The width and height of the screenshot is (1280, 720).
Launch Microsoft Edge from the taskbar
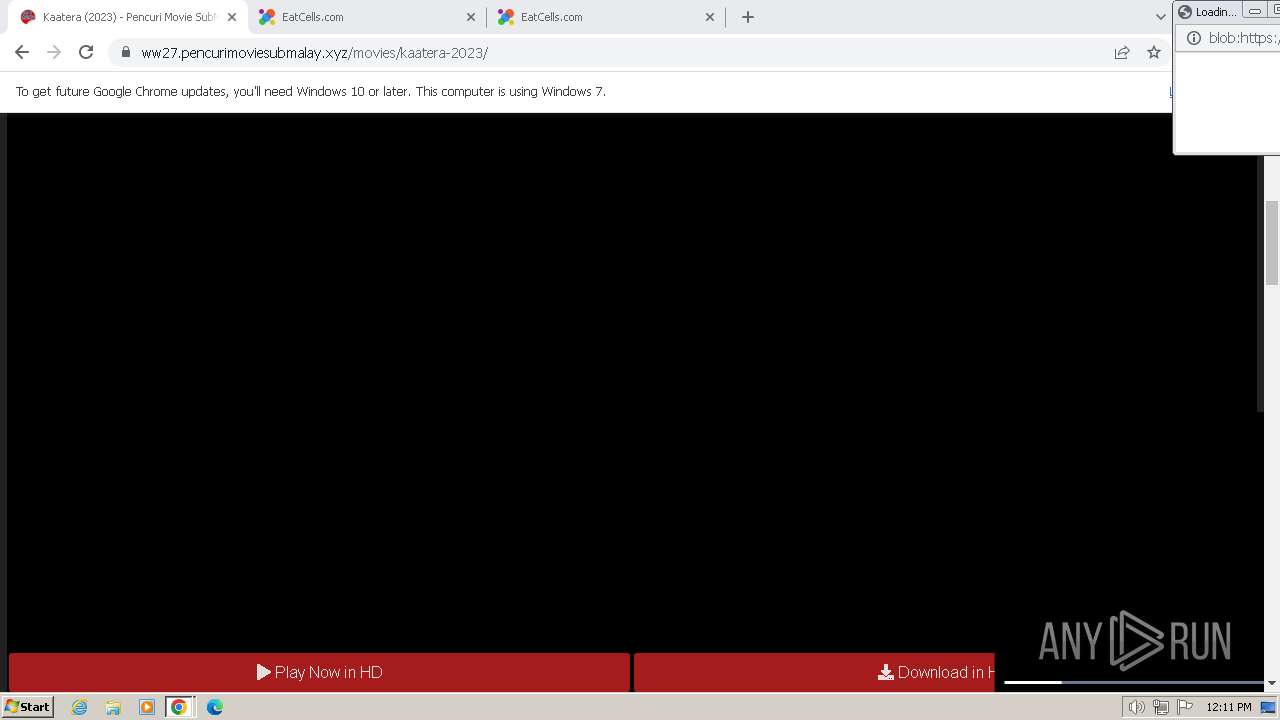[x=215, y=707]
